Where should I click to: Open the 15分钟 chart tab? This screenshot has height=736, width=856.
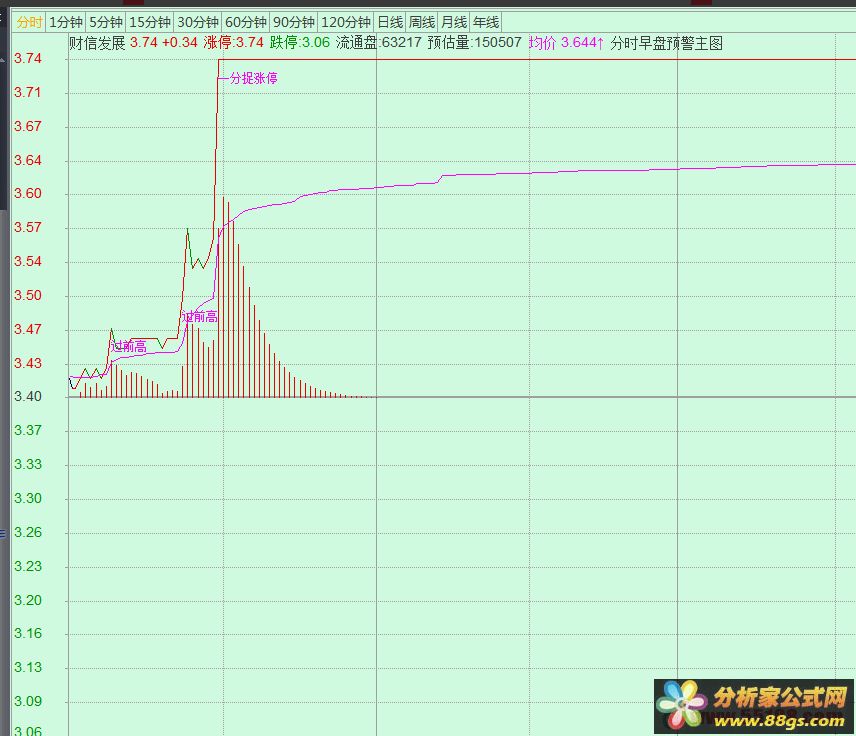150,22
